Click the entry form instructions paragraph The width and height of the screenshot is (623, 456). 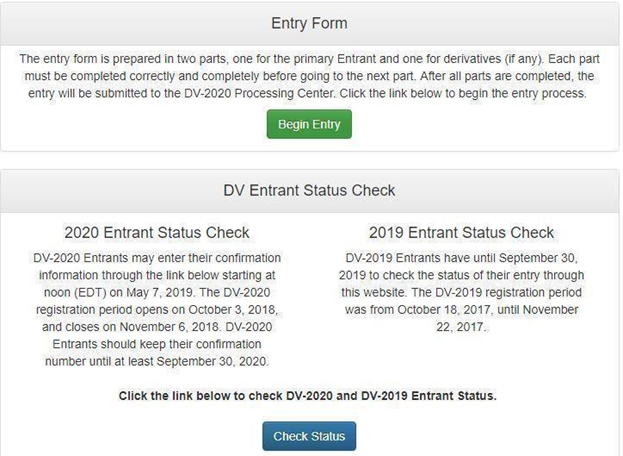309,77
